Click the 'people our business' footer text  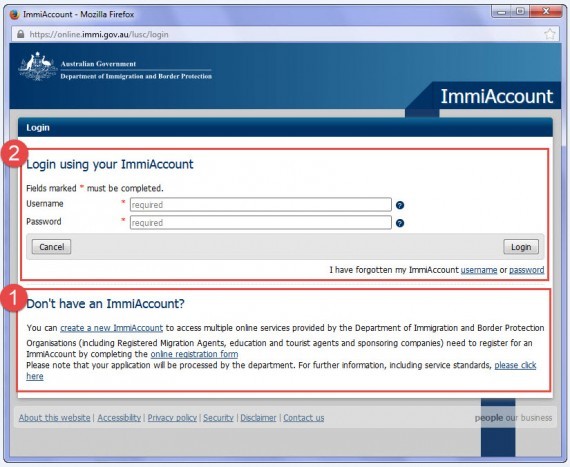point(513,418)
